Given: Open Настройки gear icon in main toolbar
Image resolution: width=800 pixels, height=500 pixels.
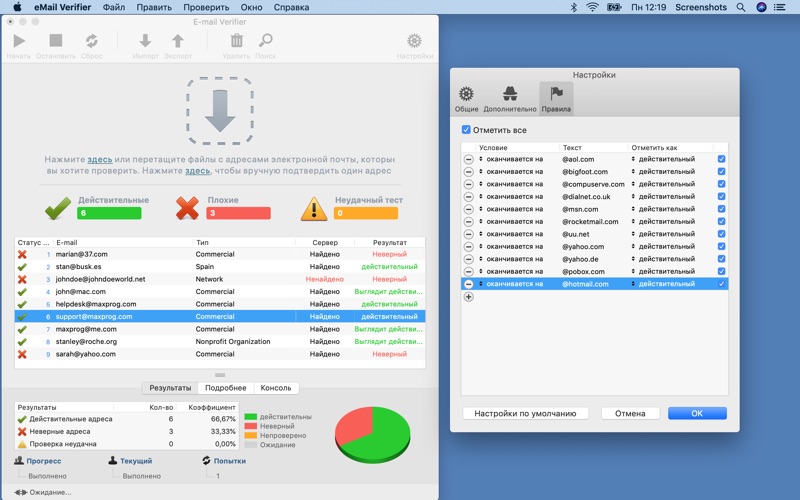Looking at the screenshot, I should tap(414, 41).
